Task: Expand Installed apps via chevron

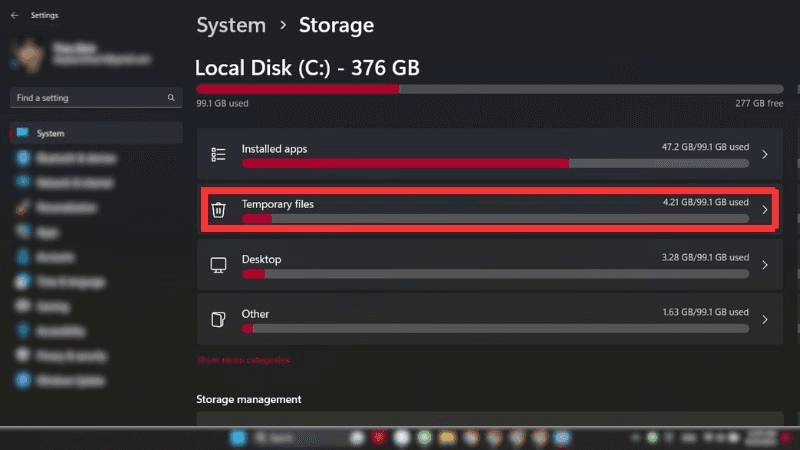Action: tap(764, 154)
